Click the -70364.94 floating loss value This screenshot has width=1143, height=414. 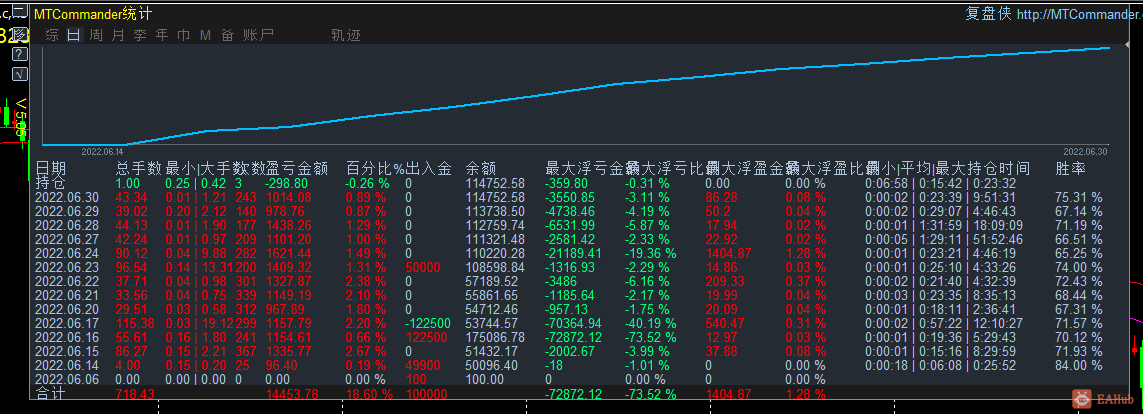point(574,324)
